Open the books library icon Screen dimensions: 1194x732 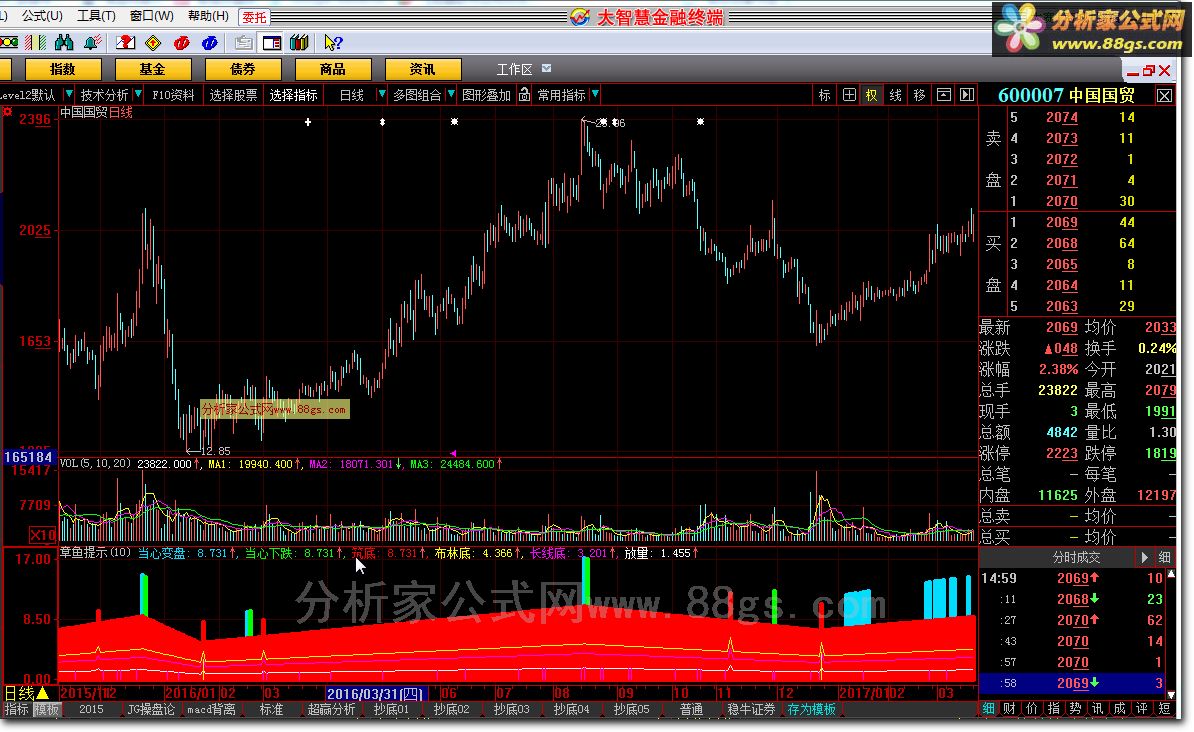pos(299,43)
